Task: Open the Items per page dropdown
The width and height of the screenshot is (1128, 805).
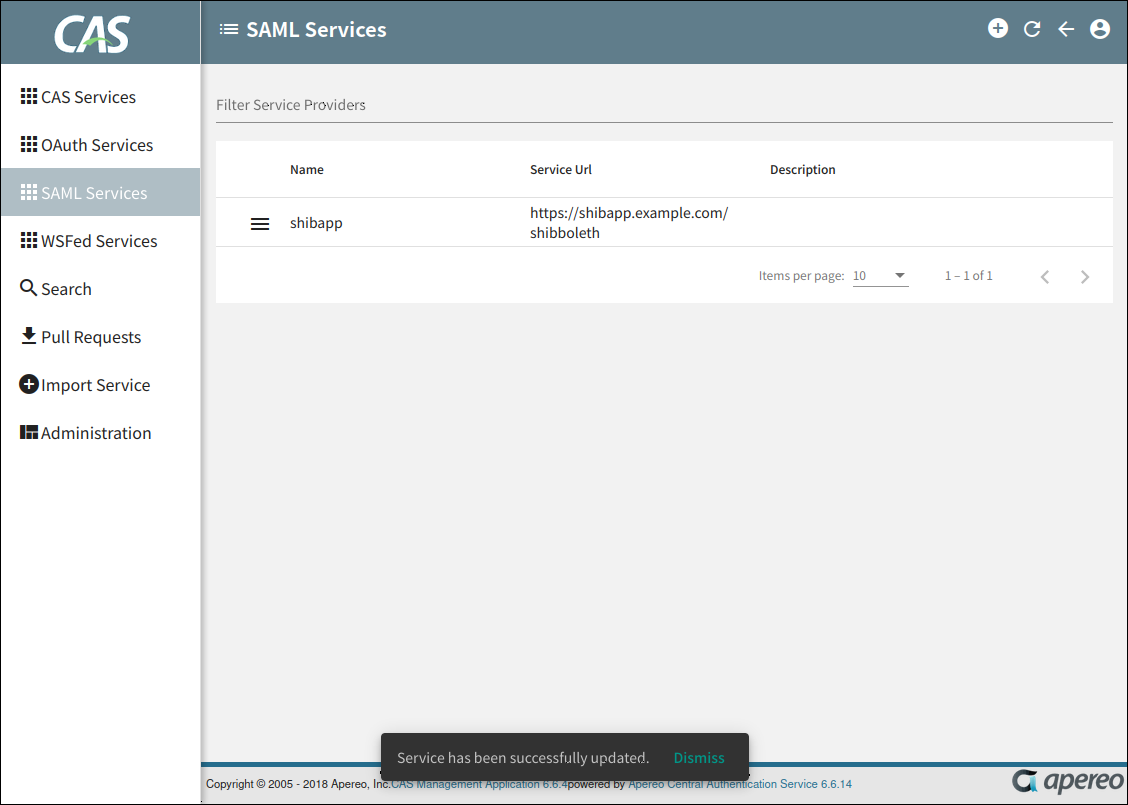Action: click(x=880, y=276)
